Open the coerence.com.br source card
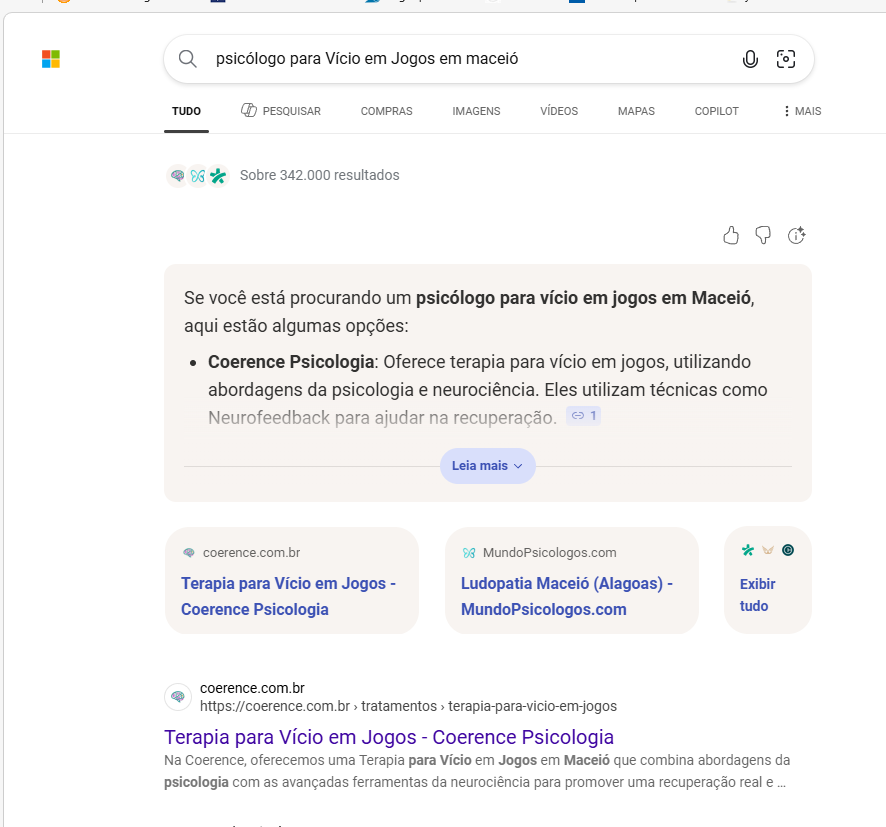This screenshot has height=827, width=886. click(x=292, y=580)
